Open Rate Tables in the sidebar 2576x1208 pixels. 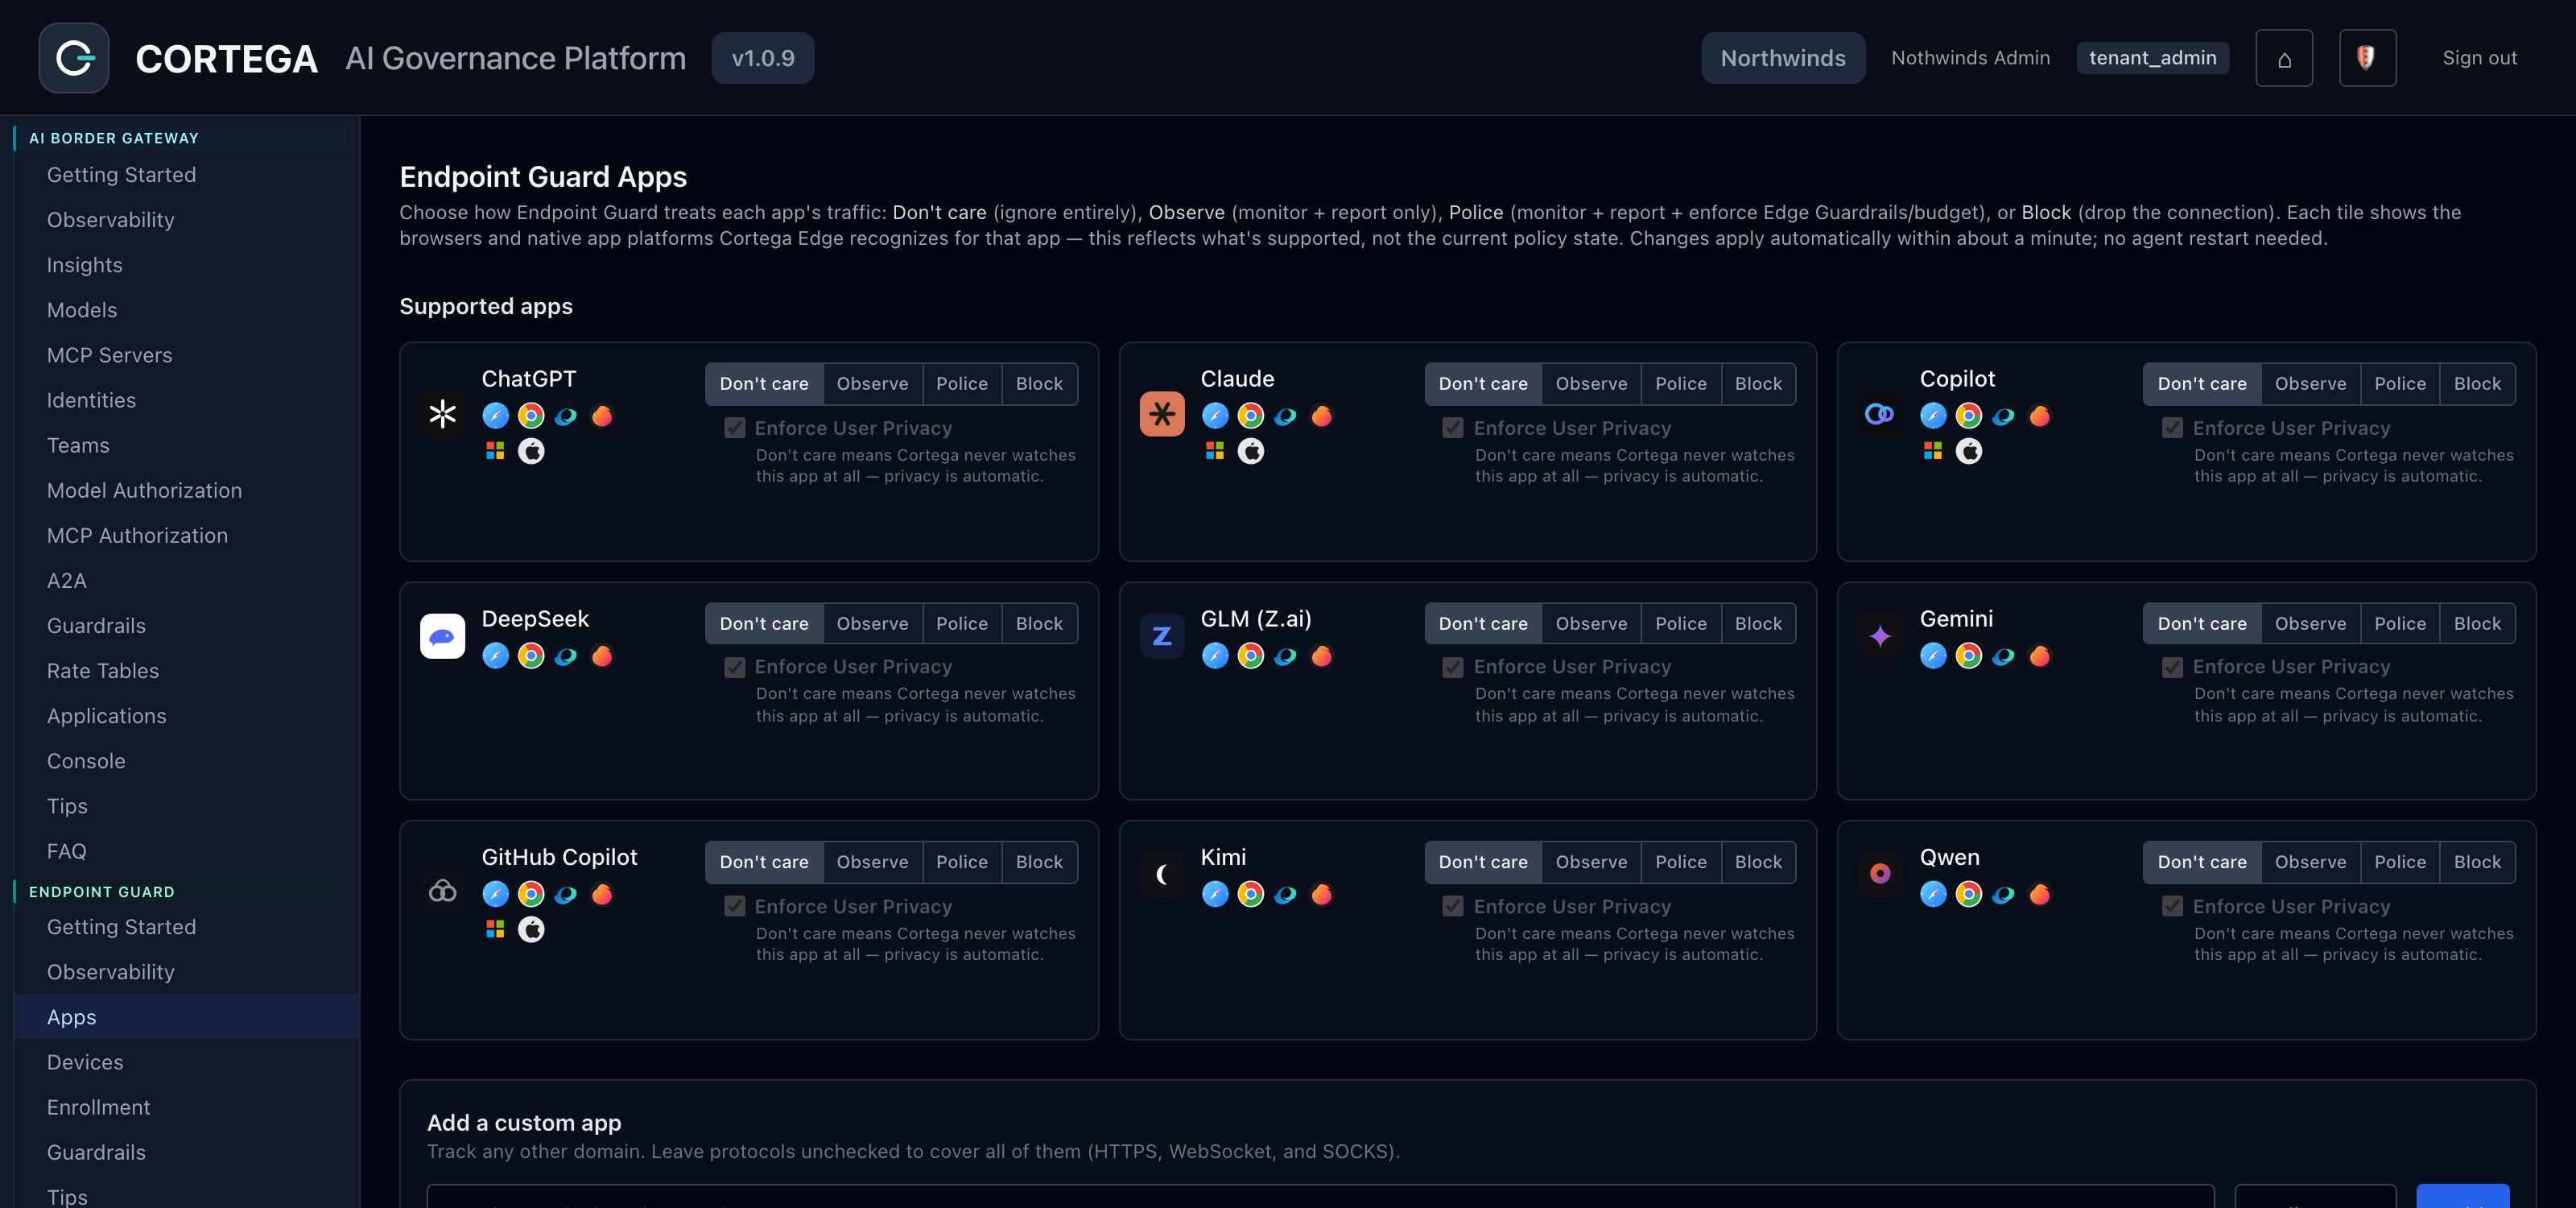click(186, 671)
